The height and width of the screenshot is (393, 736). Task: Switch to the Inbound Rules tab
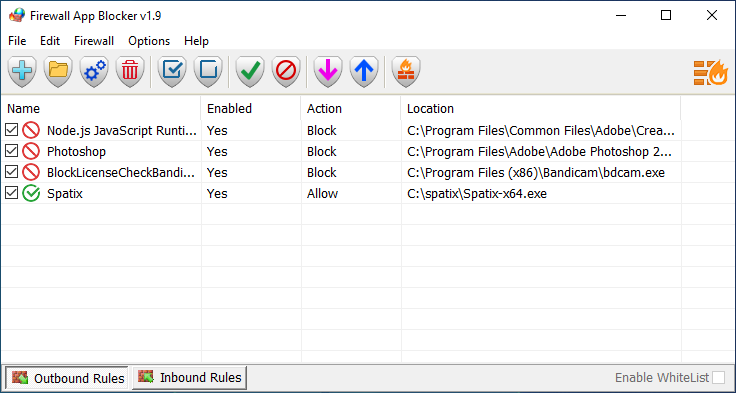click(190, 377)
